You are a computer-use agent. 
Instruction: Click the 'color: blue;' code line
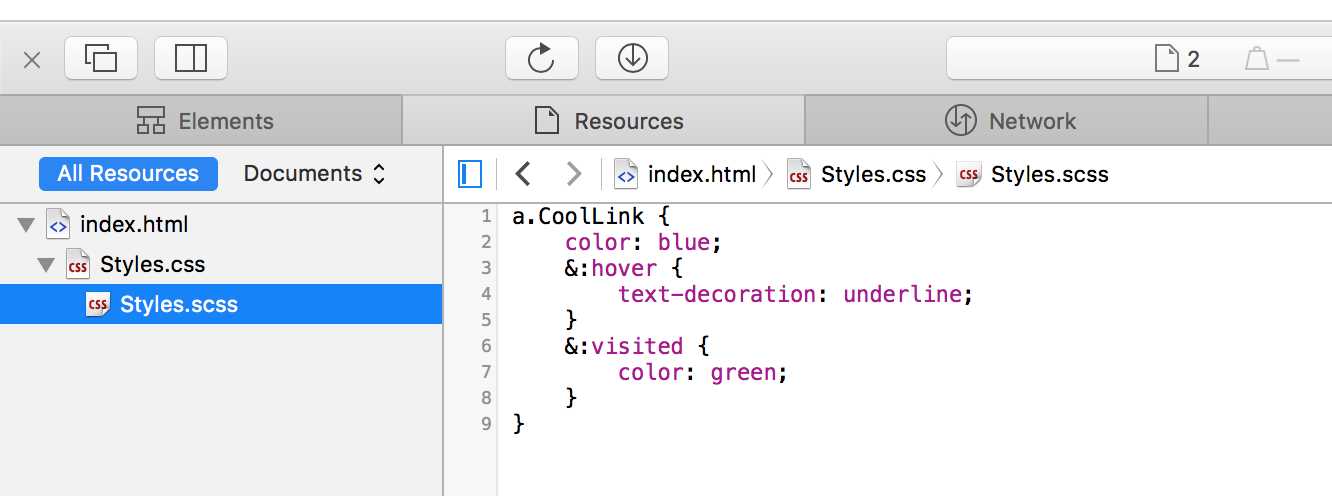tap(643, 242)
